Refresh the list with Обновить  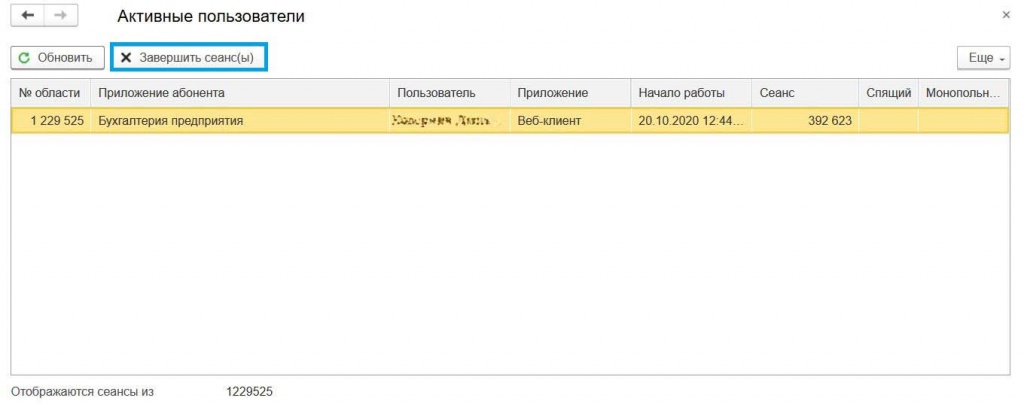[57, 58]
